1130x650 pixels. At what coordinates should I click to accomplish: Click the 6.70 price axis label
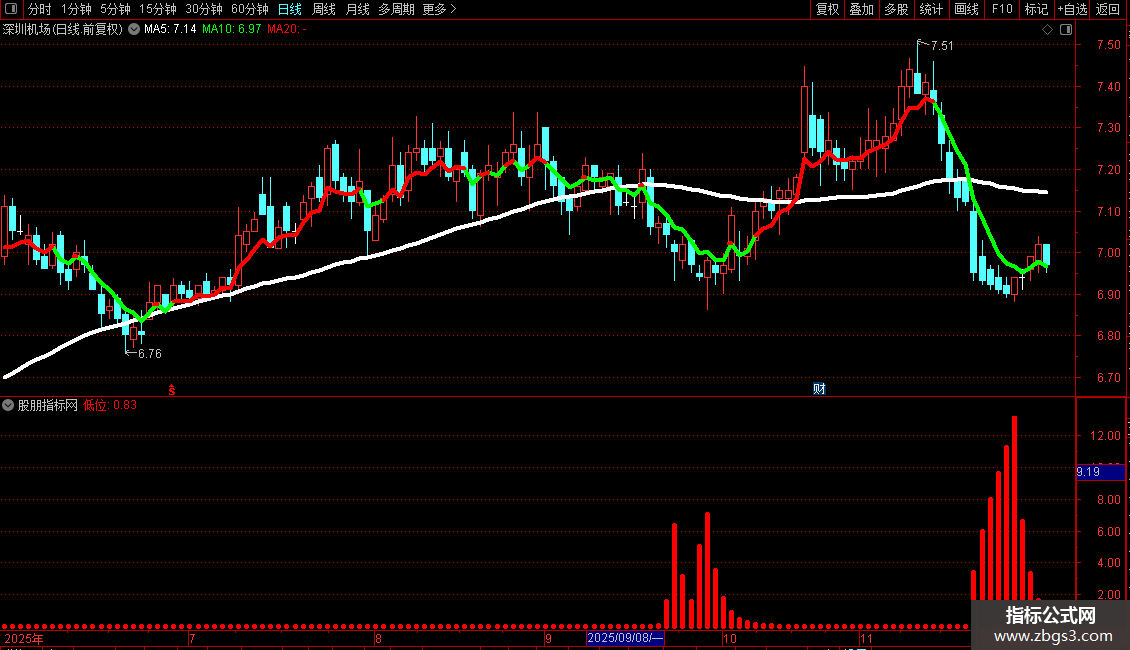[1108, 378]
